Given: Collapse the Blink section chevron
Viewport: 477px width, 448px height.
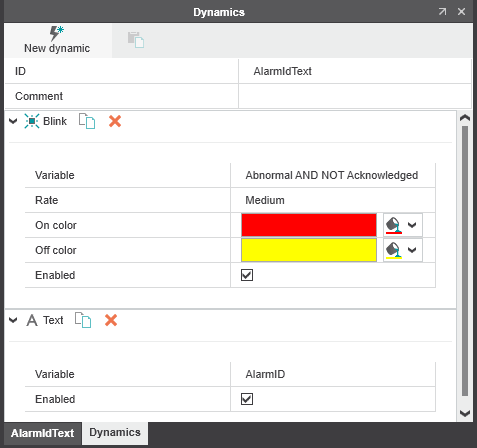Looking at the screenshot, I should [x=13, y=121].
